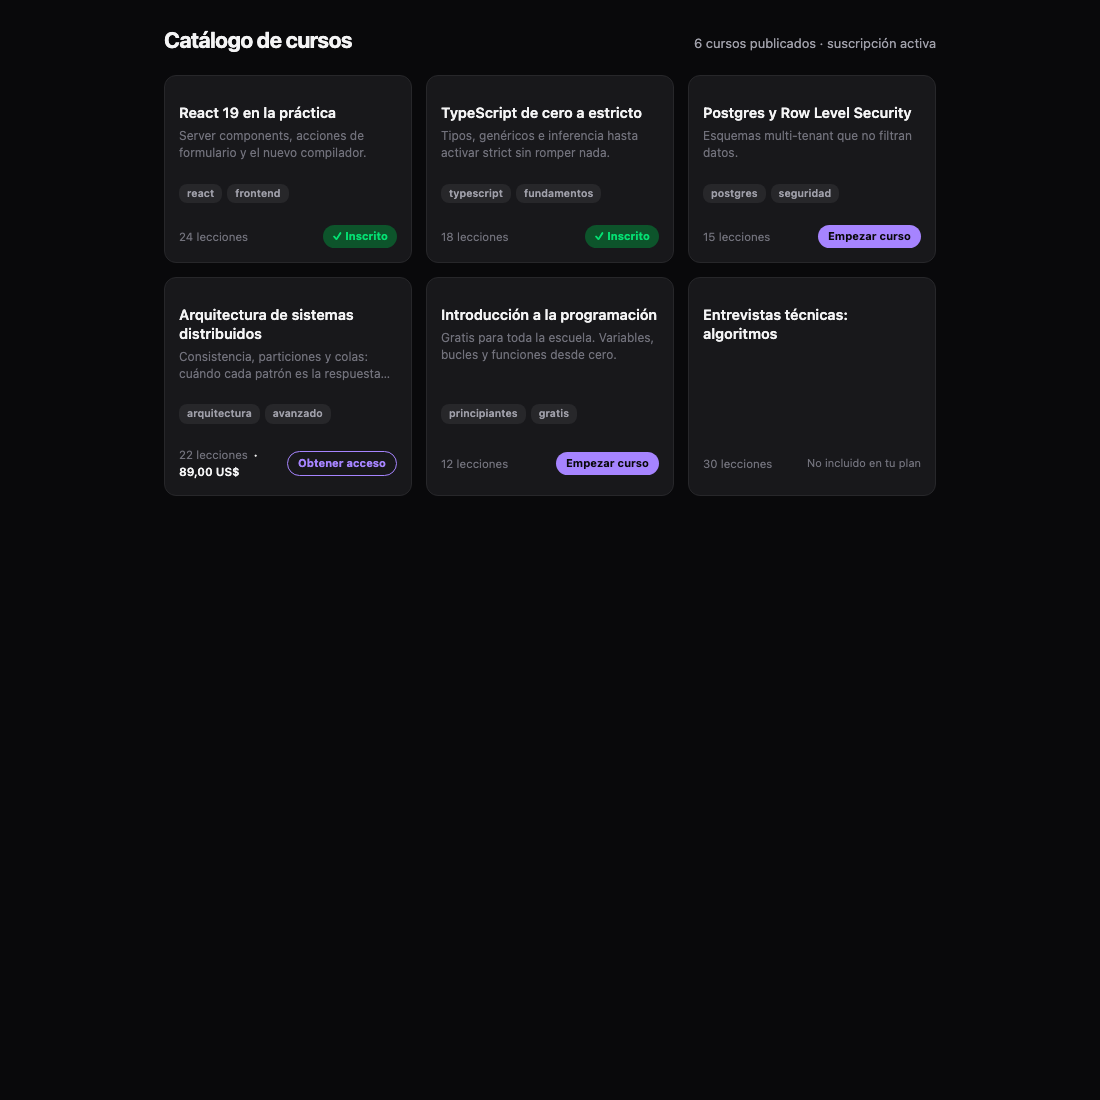
Task: Start the Introducción a la programación course
Action: point(608,463)
